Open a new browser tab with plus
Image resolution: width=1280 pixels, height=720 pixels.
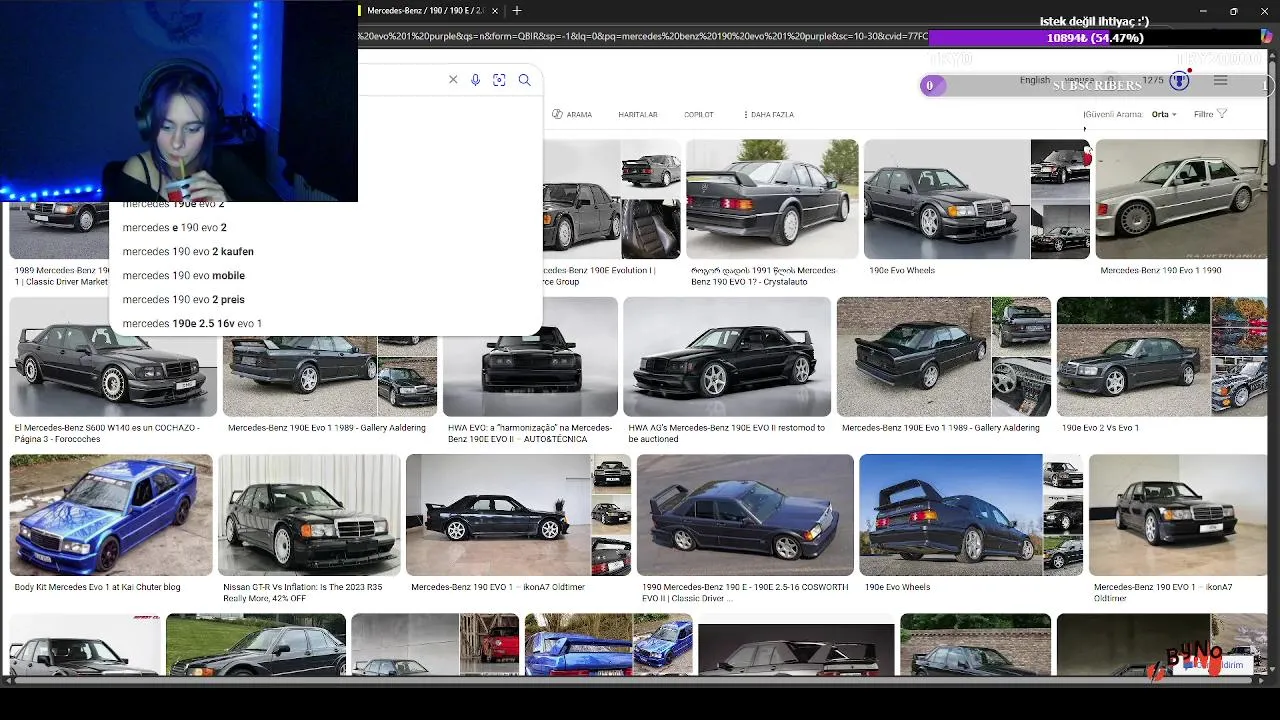517,11
